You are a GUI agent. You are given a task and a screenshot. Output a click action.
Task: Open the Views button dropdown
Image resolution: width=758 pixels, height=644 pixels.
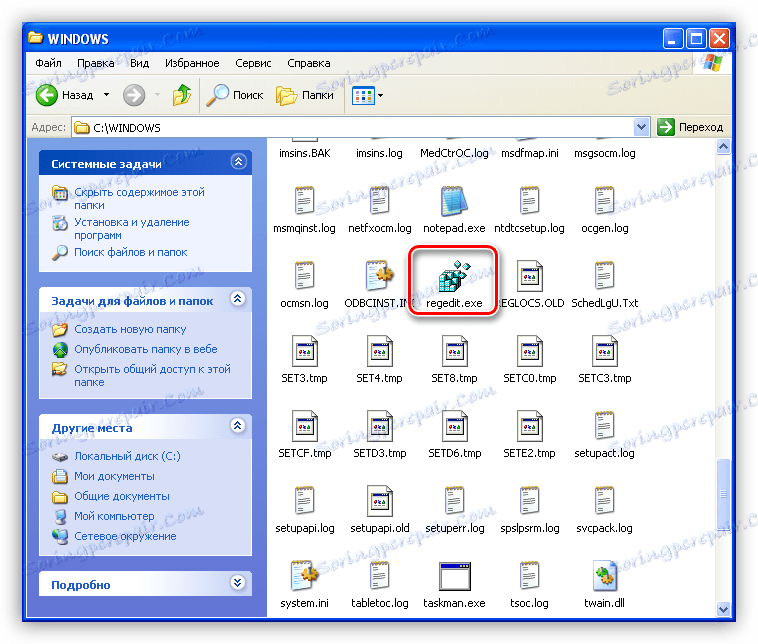pos(380,95)
